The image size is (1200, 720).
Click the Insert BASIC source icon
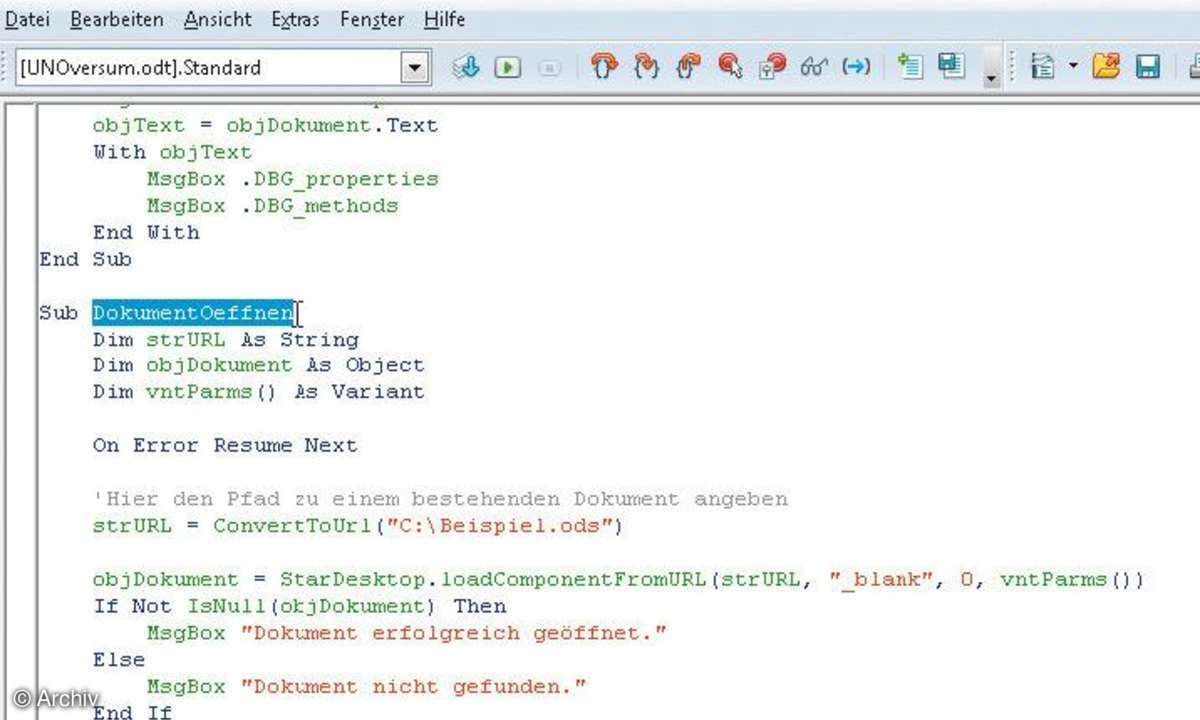910,67
